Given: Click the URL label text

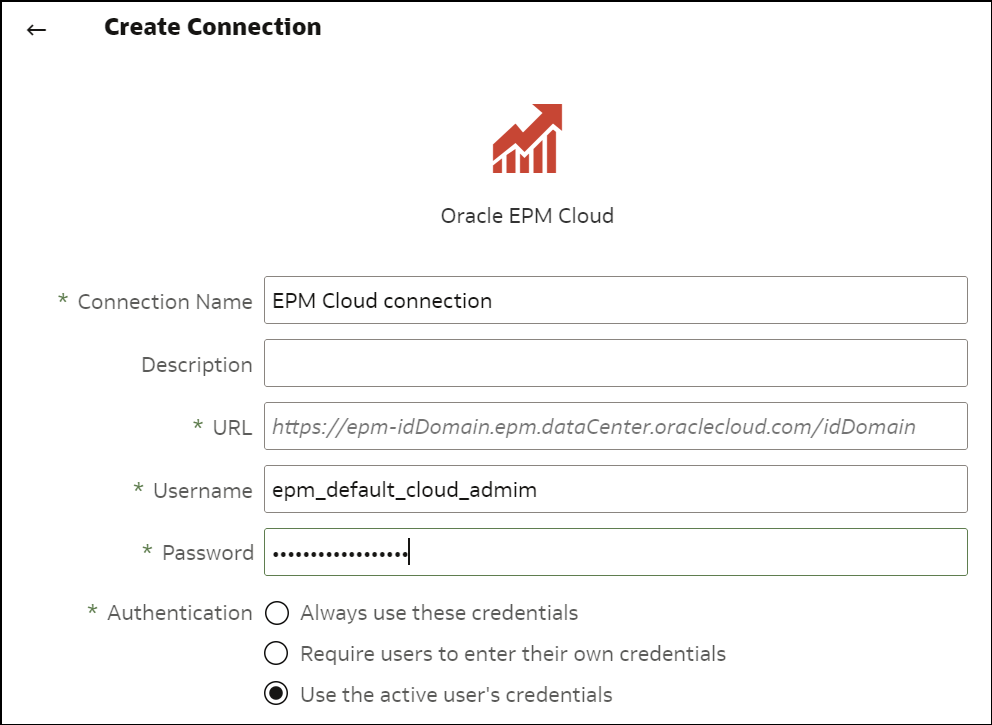Looking at the screenshot, I should click(232, 428).
